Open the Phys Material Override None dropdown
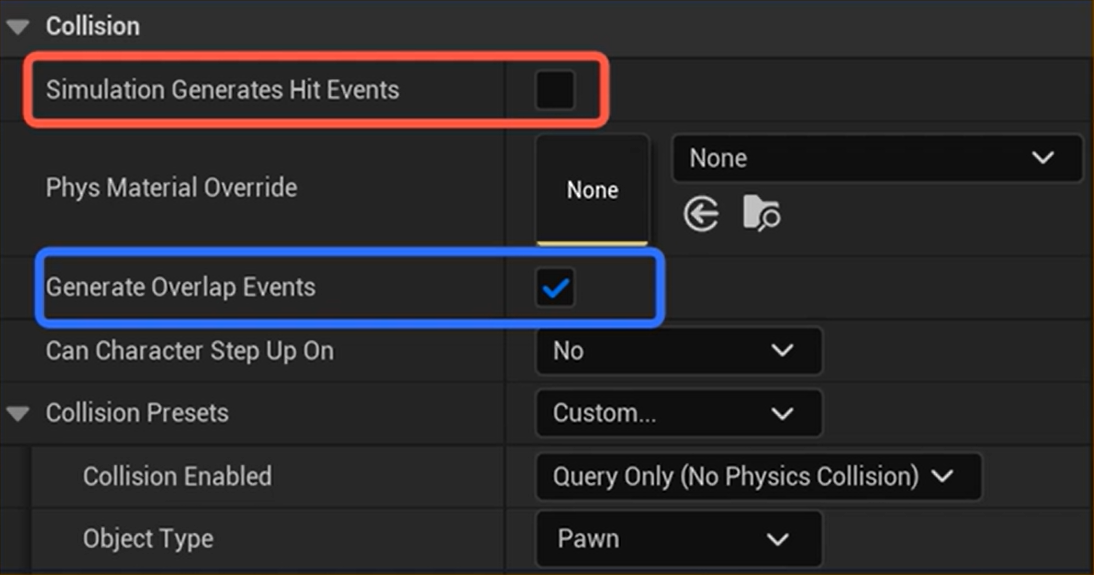The image size is (1094, 575). click(x=877, y=158)
